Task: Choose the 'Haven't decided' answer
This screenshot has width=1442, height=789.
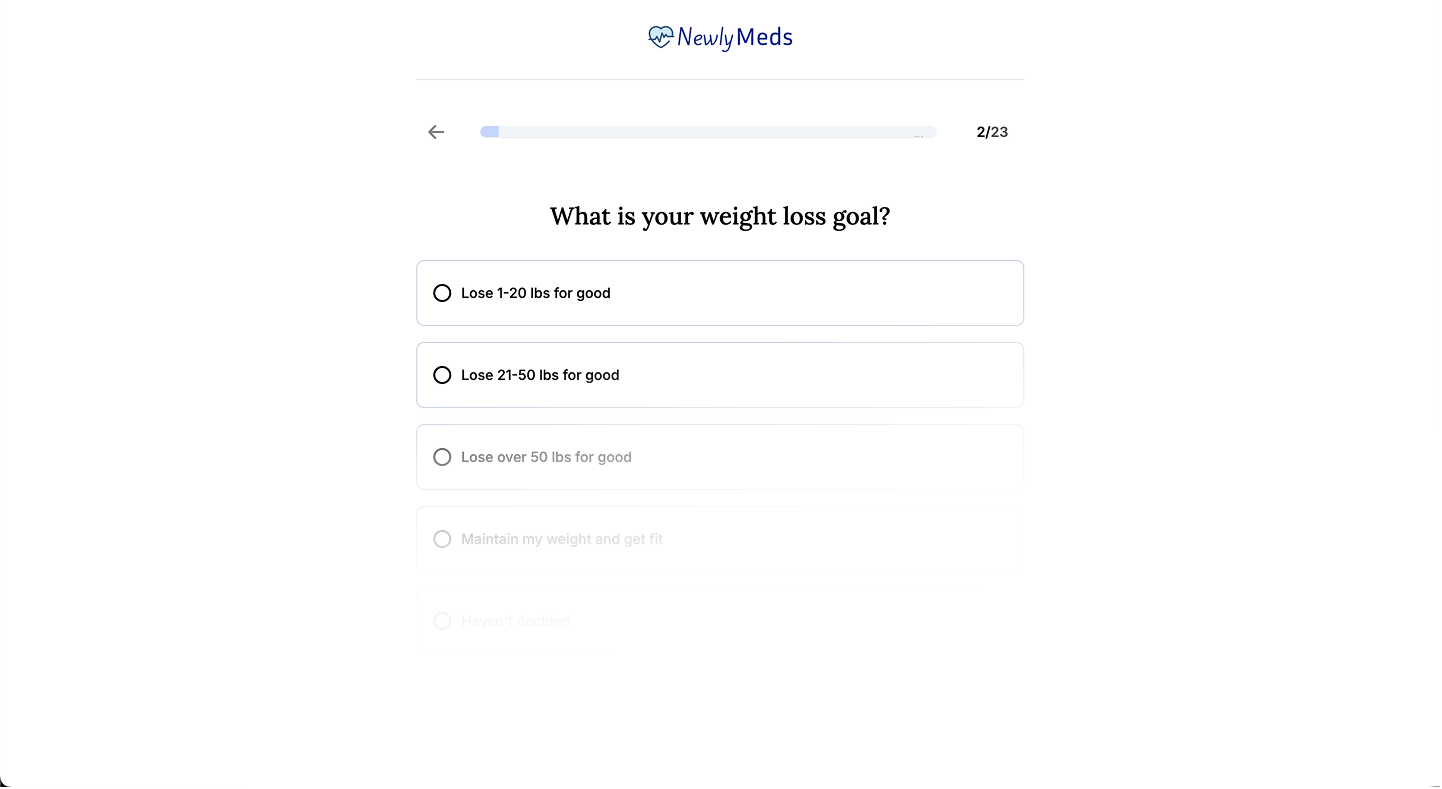Action: [x=442, y=621]
